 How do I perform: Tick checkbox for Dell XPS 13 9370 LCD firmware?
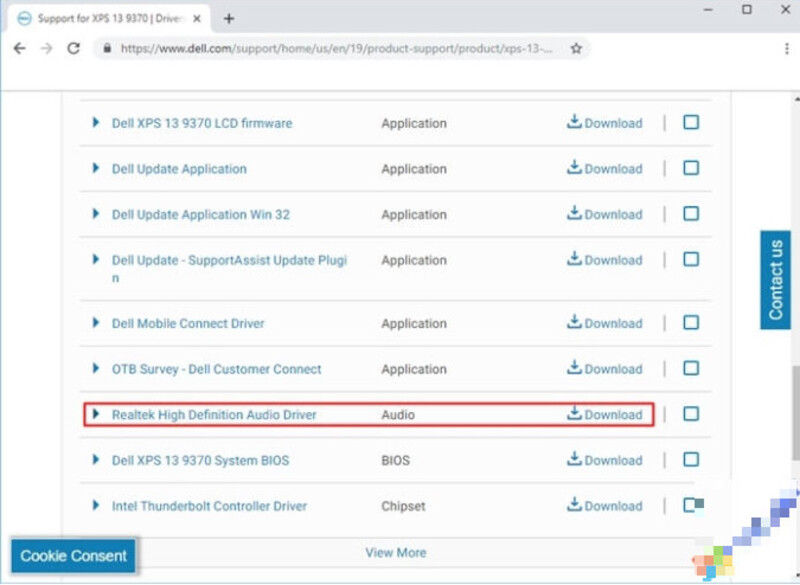point(691,122)
